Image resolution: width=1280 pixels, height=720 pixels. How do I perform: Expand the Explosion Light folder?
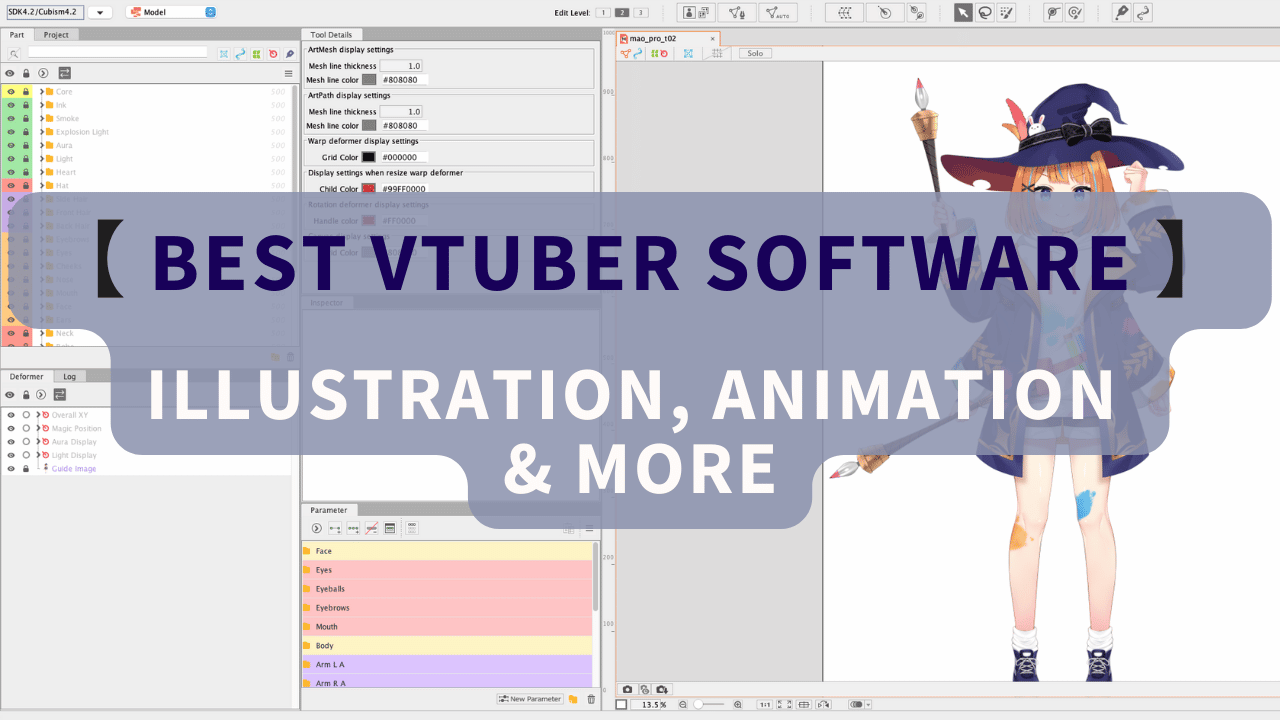click(41, 132)
